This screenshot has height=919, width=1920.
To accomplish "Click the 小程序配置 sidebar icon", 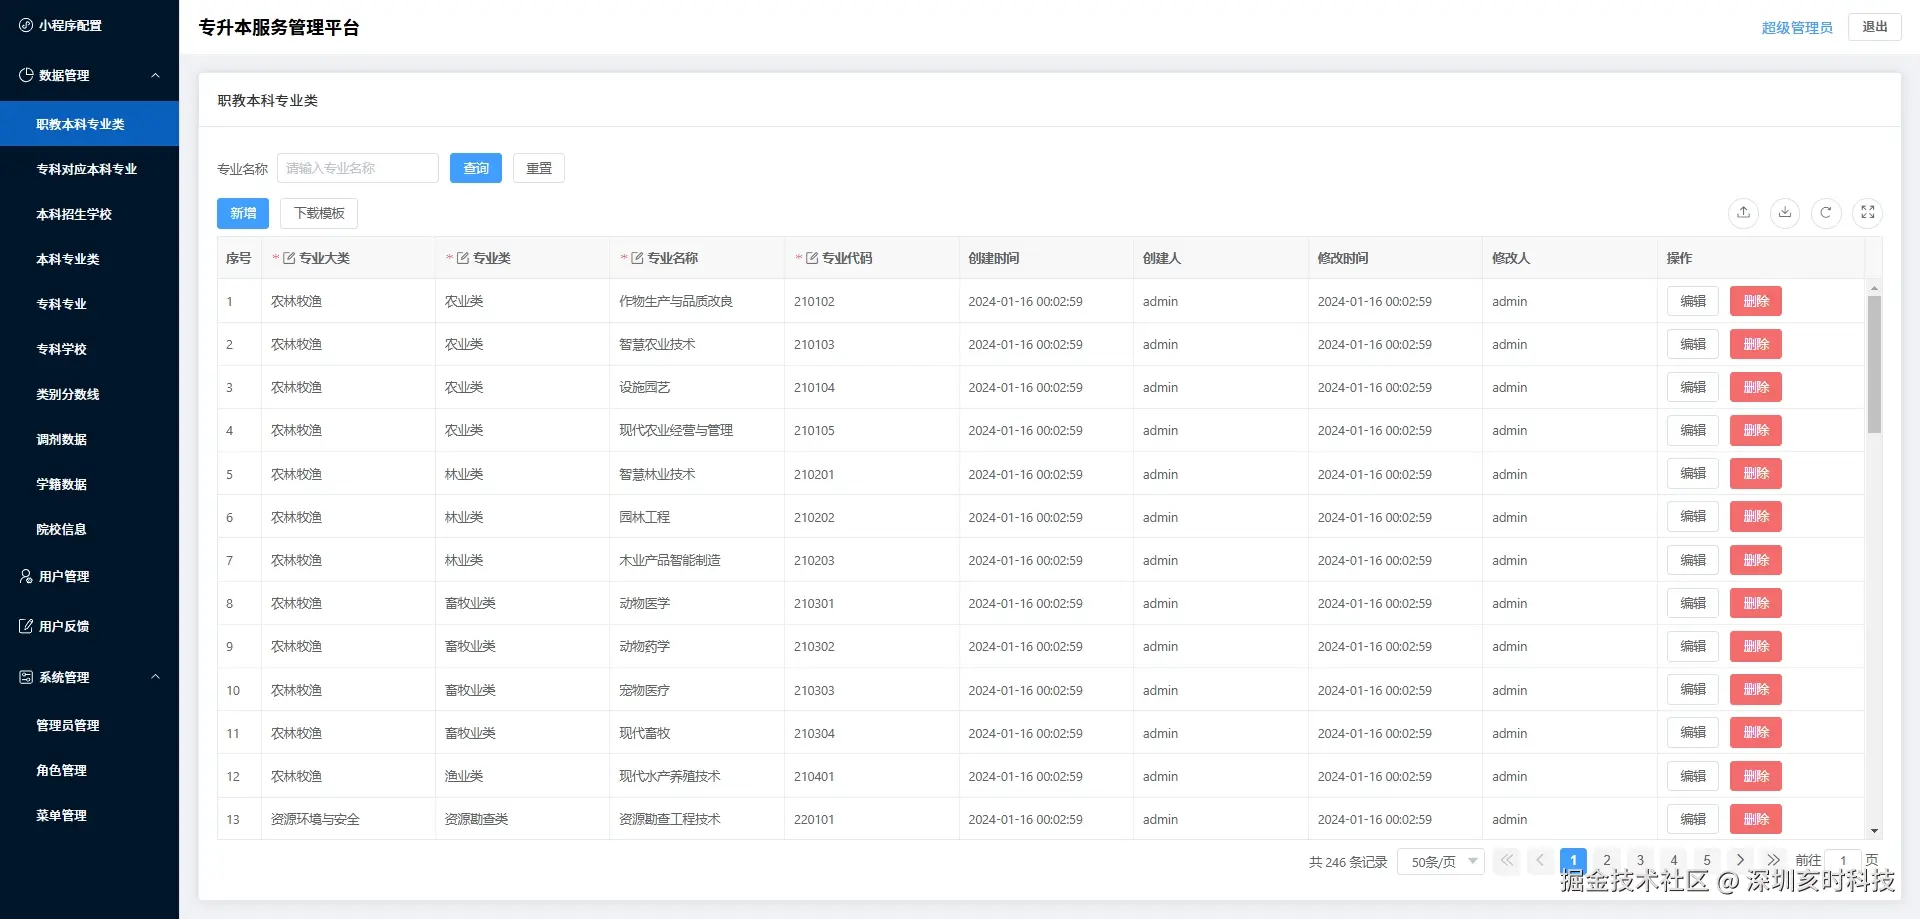I will point(26,25).
